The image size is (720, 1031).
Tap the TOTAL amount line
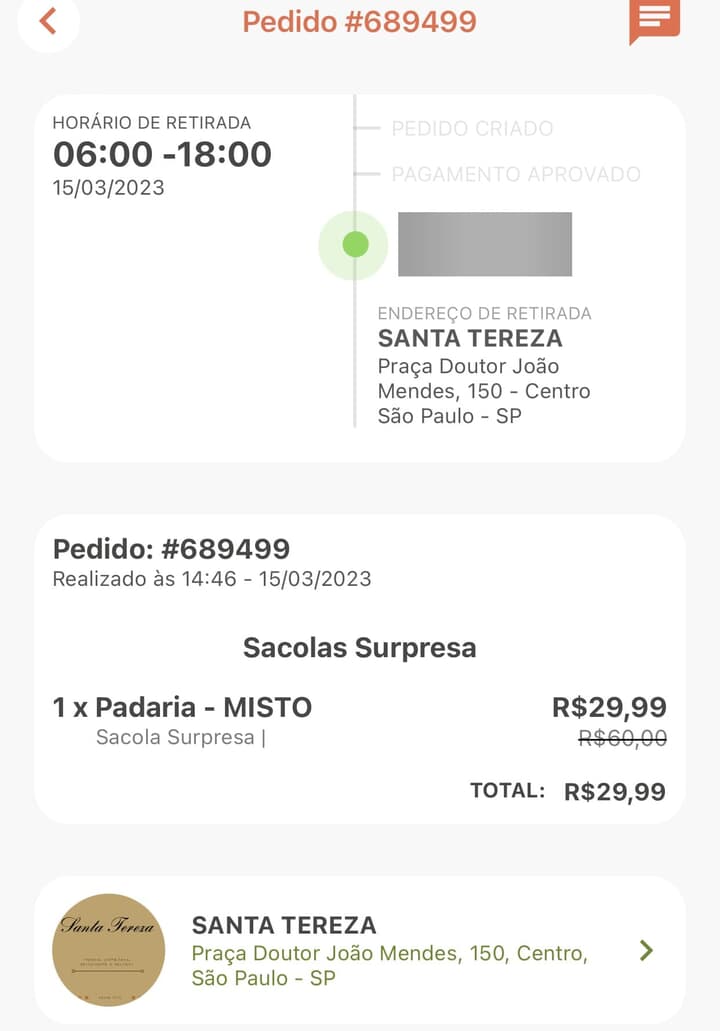(567, 792)
